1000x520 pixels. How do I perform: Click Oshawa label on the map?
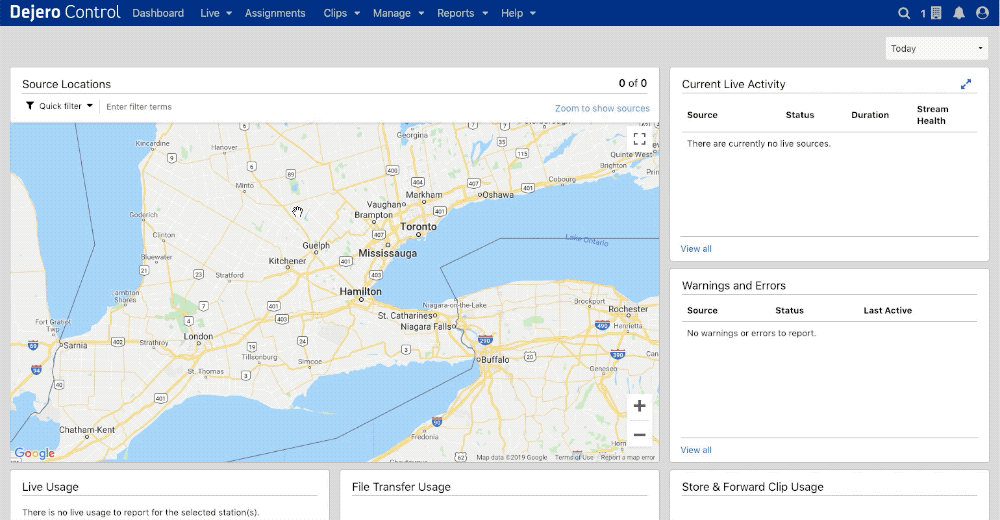pos(498,195)
